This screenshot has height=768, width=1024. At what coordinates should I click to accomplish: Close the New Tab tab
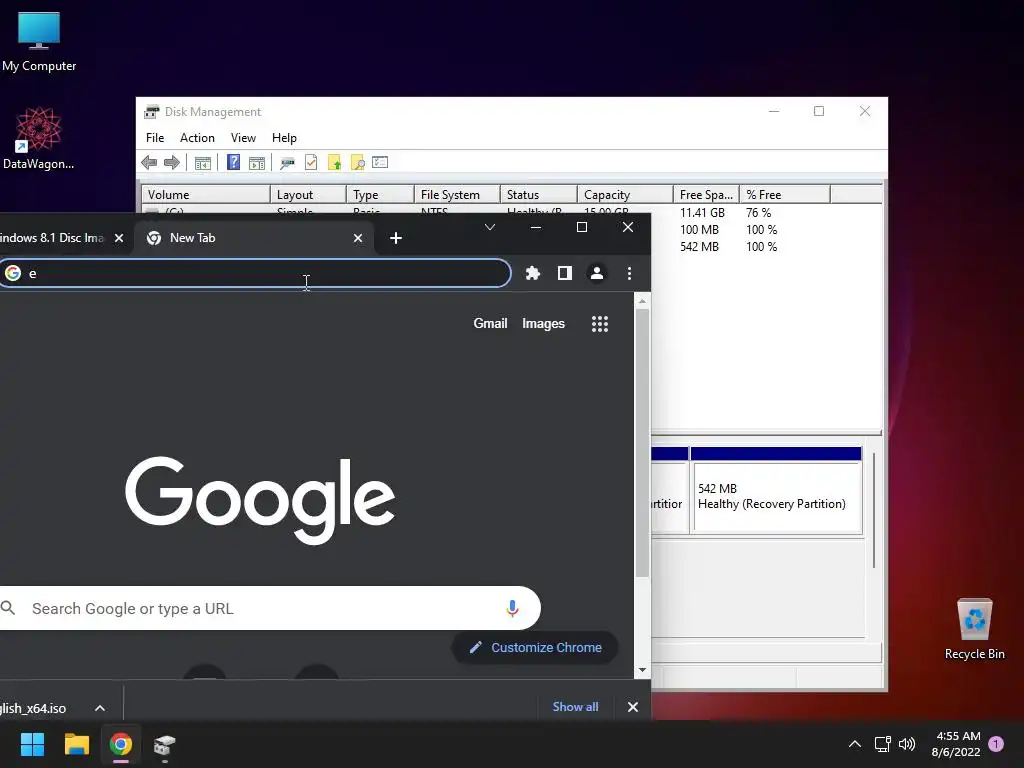coord(358,238)
